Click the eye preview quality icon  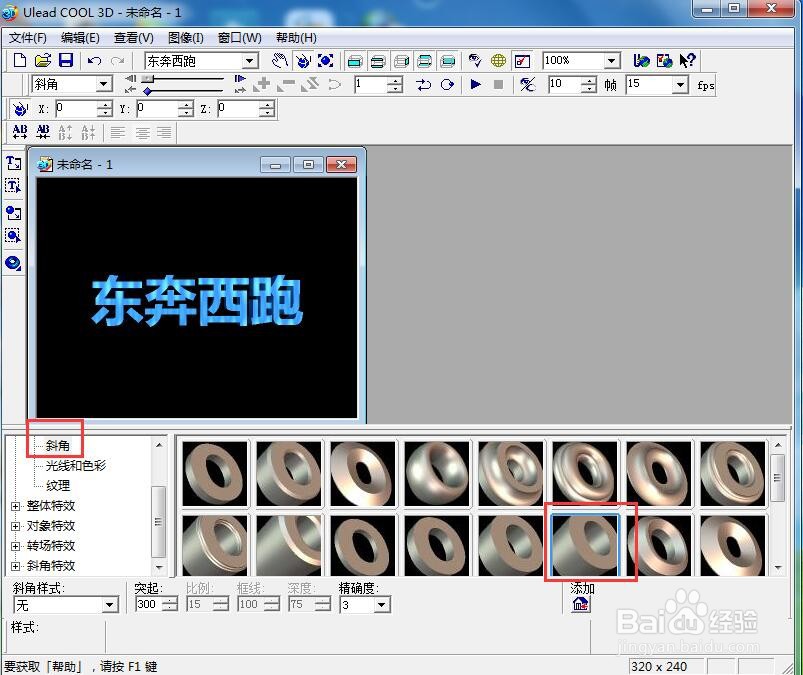click(475, 61)
